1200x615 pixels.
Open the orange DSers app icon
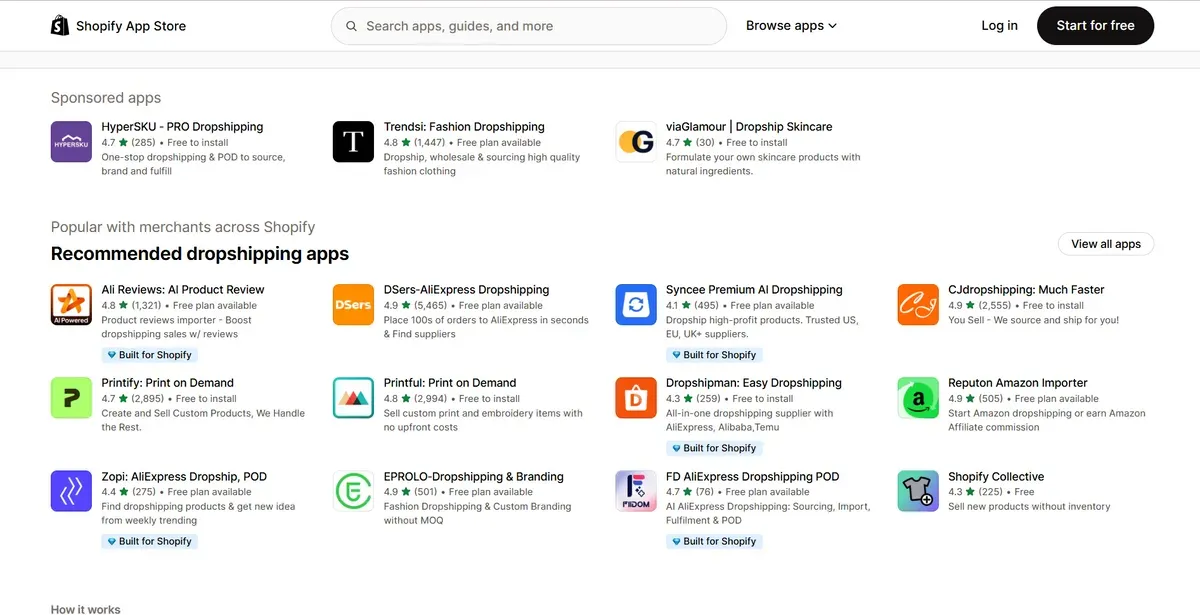[x=353, y=305]
